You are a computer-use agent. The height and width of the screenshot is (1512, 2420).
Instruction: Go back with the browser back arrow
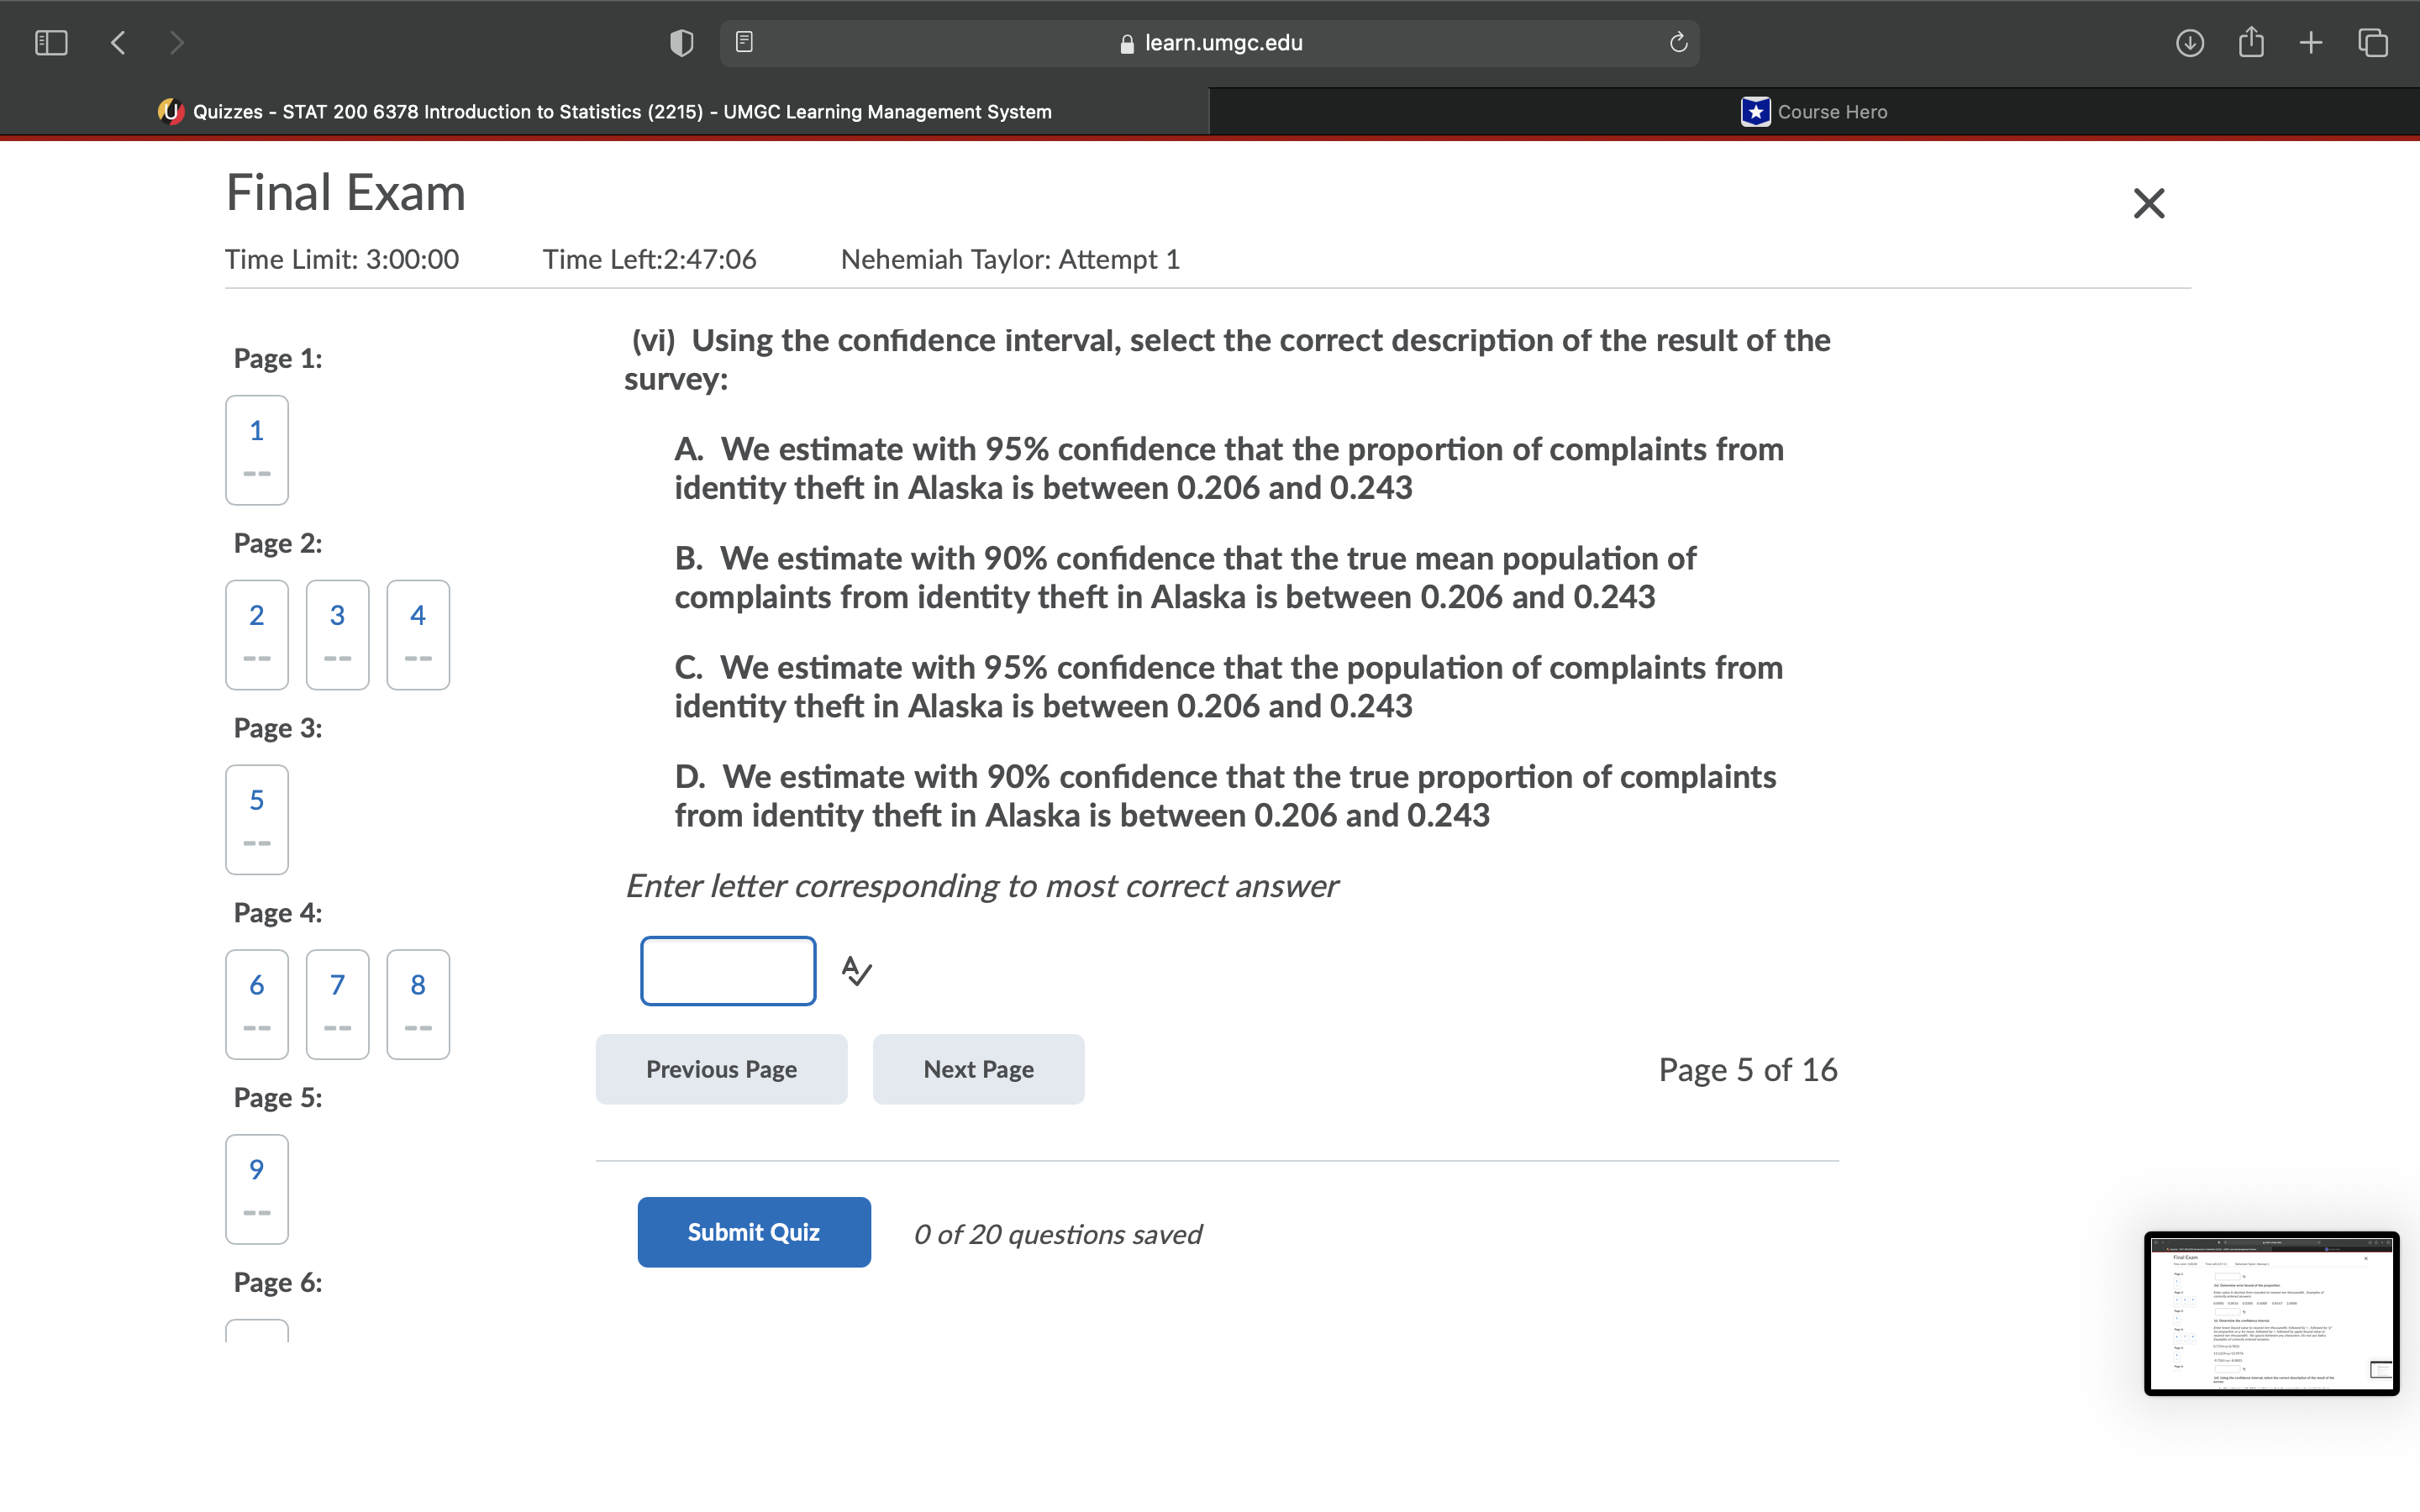118,43
